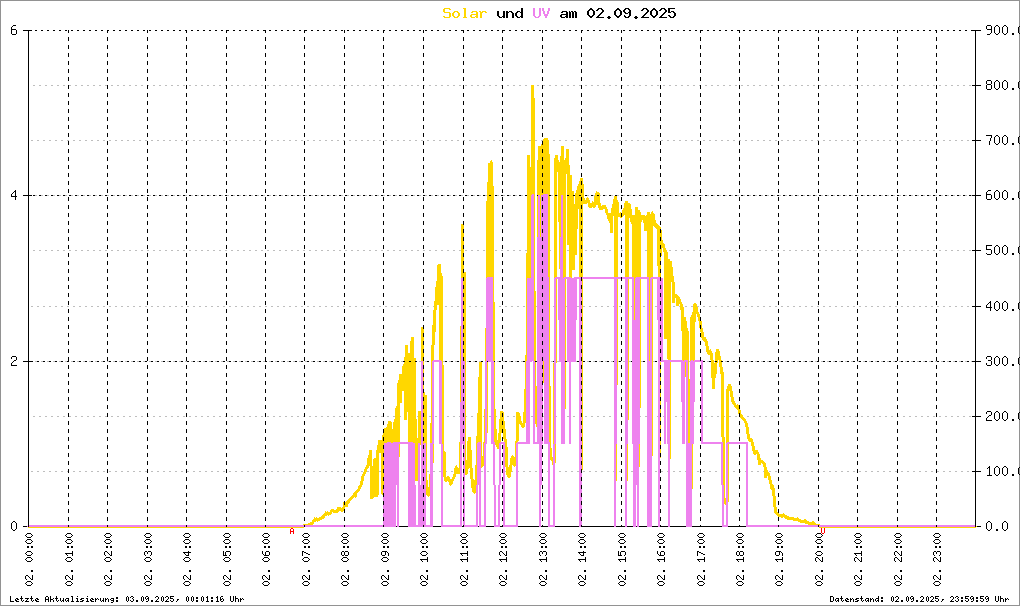Click right axis solar value "100.0"
1020x606 pixels.
[x=1001, y=471]
